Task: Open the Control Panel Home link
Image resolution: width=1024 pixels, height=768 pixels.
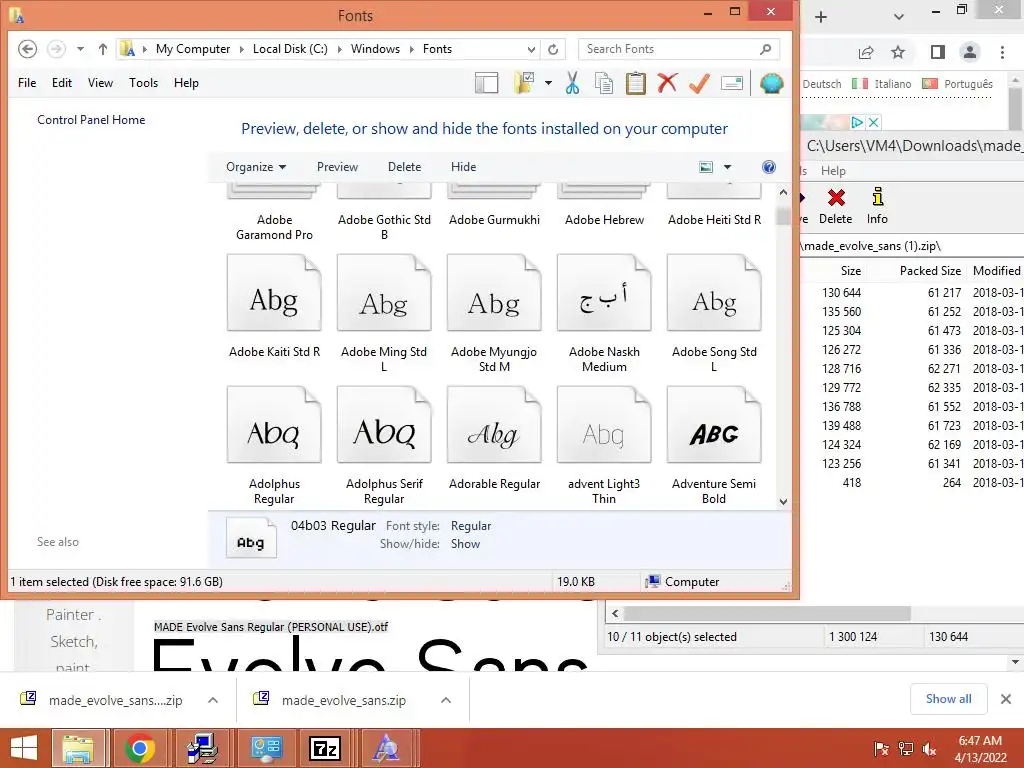Action: [x=91, y=120]
